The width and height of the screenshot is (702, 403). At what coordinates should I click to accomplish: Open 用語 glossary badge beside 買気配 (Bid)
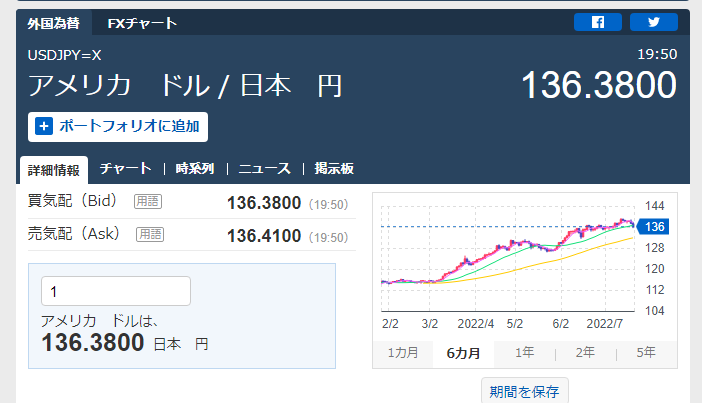(149, 202)
